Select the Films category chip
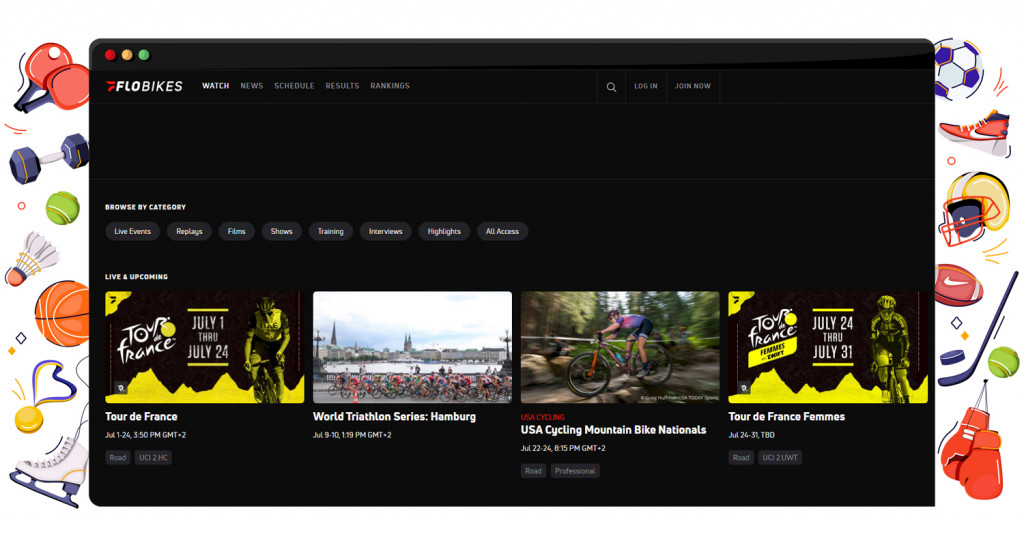 click(x=236, y=231)
